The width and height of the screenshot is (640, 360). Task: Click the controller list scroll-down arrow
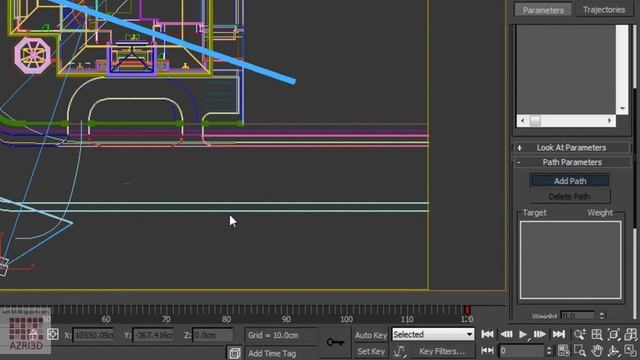pyautogui.click(x=622, y=109)
